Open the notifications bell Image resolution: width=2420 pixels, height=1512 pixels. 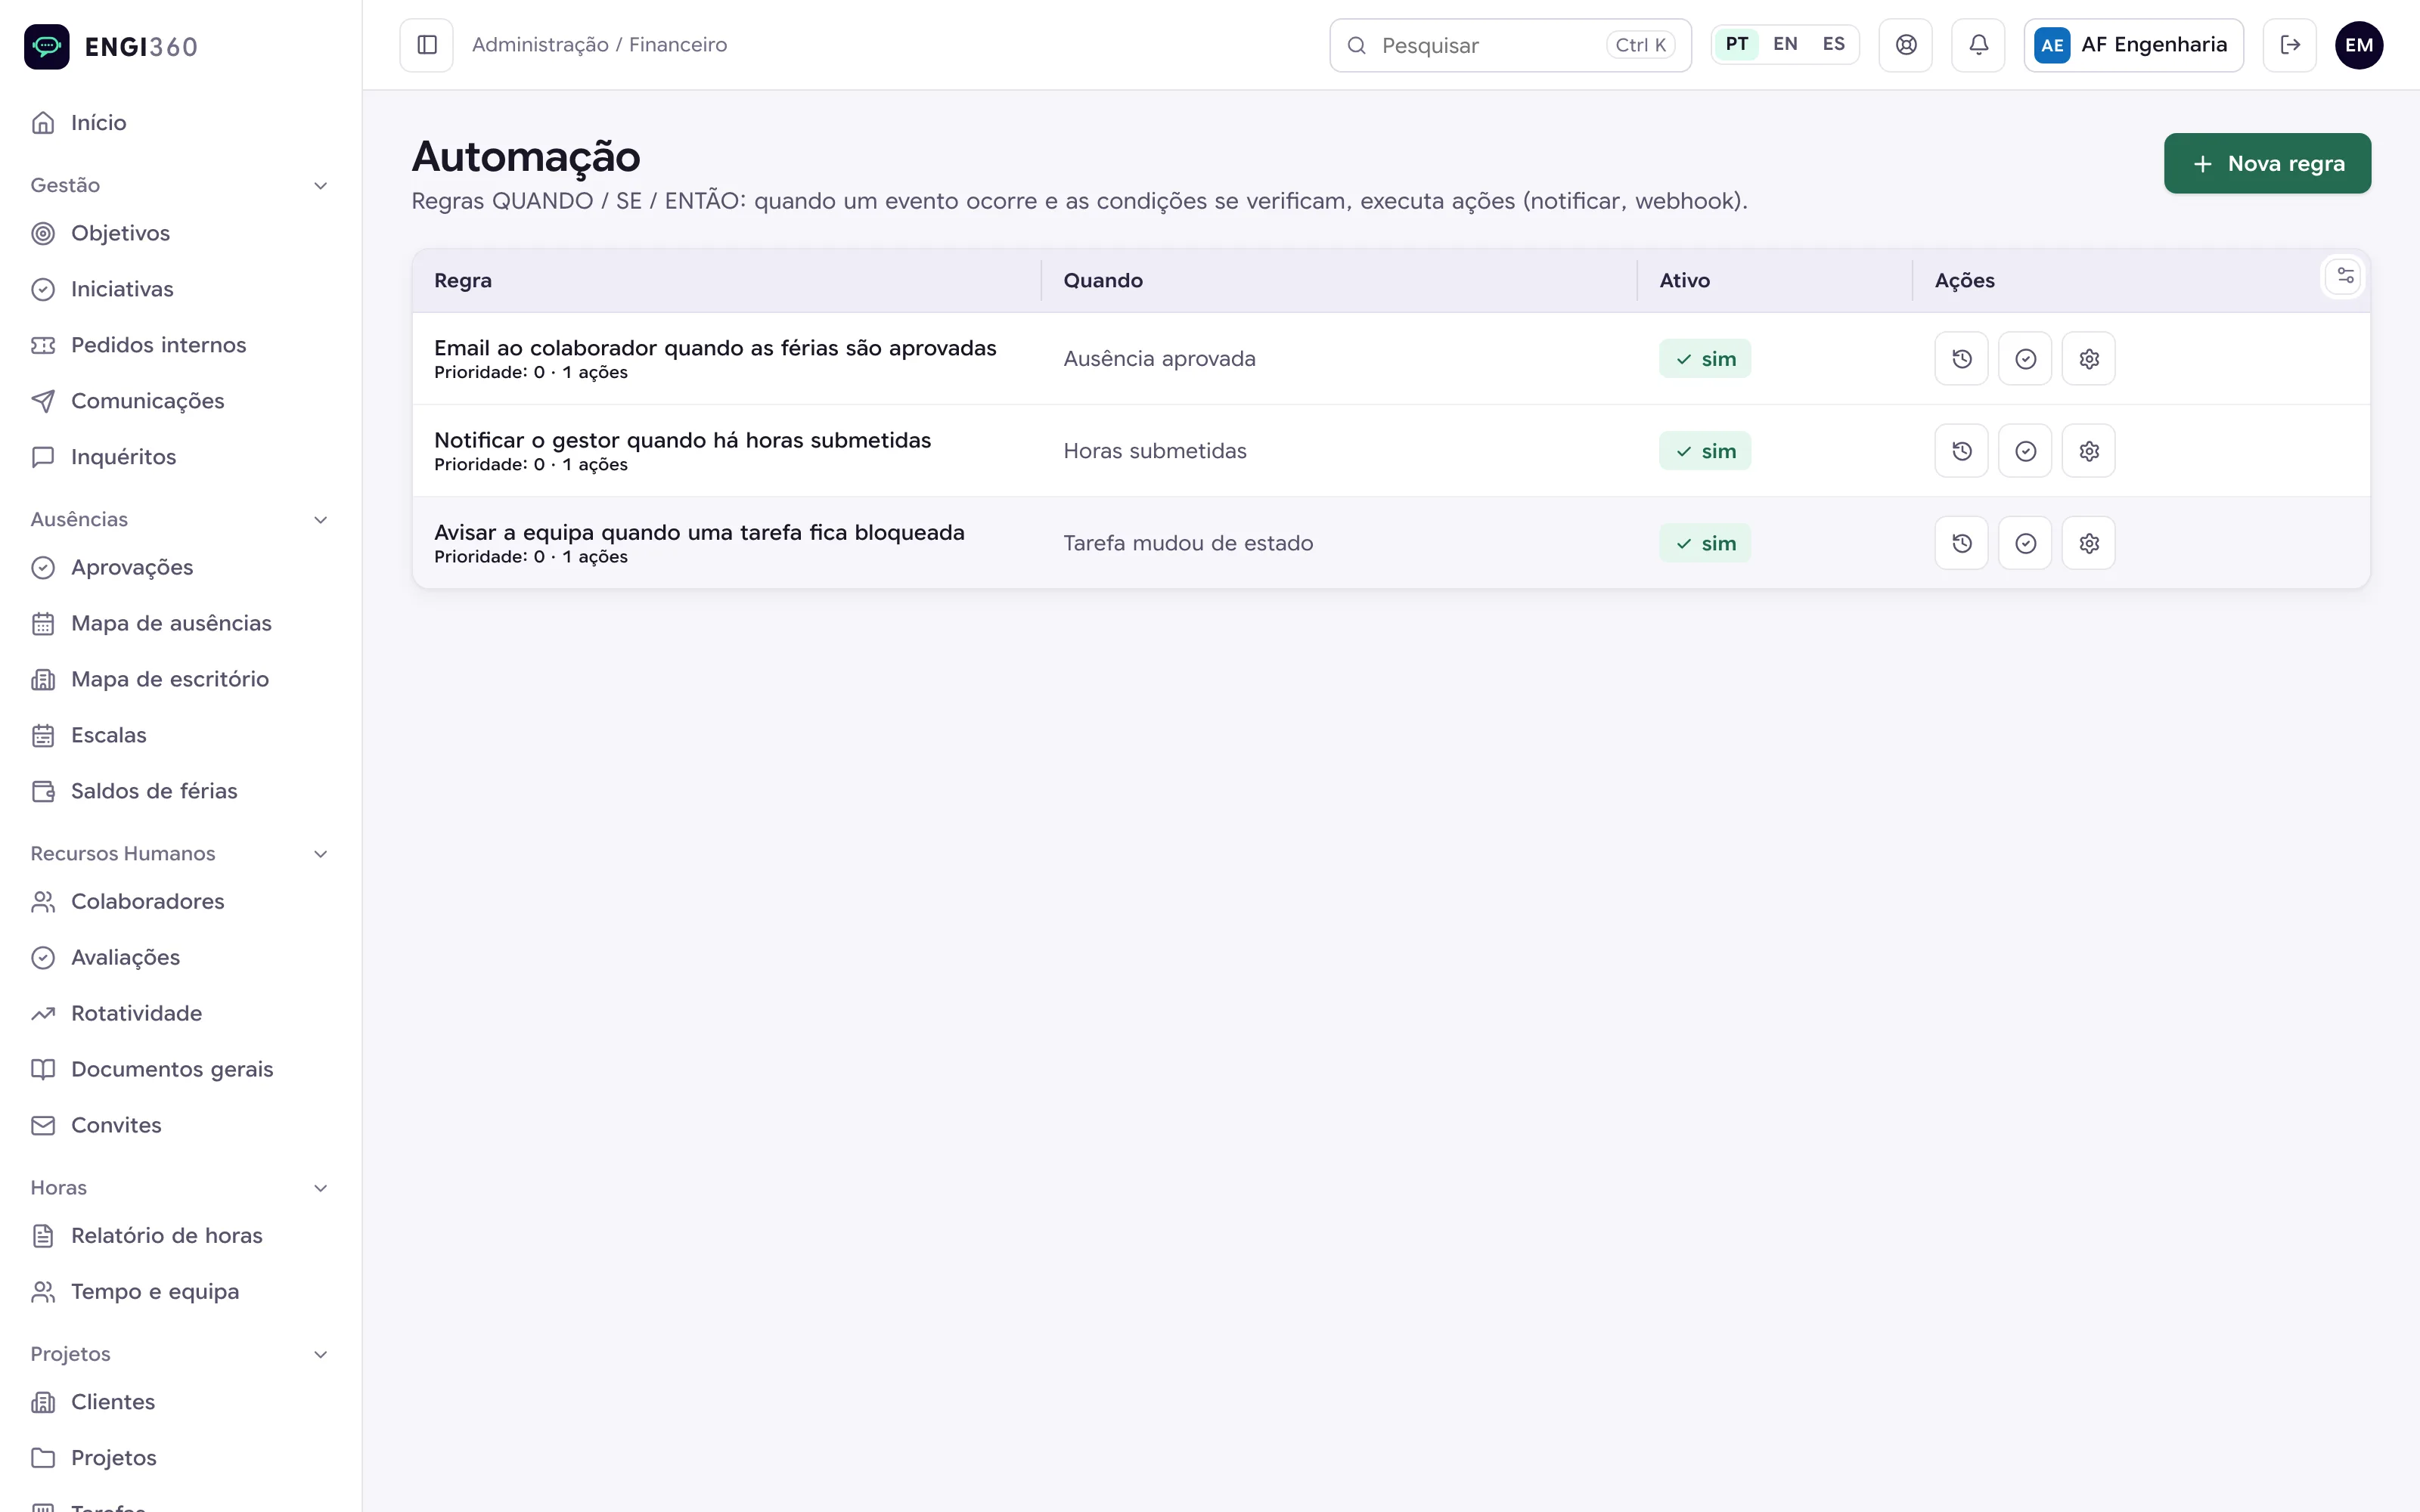pos(1978,45)
